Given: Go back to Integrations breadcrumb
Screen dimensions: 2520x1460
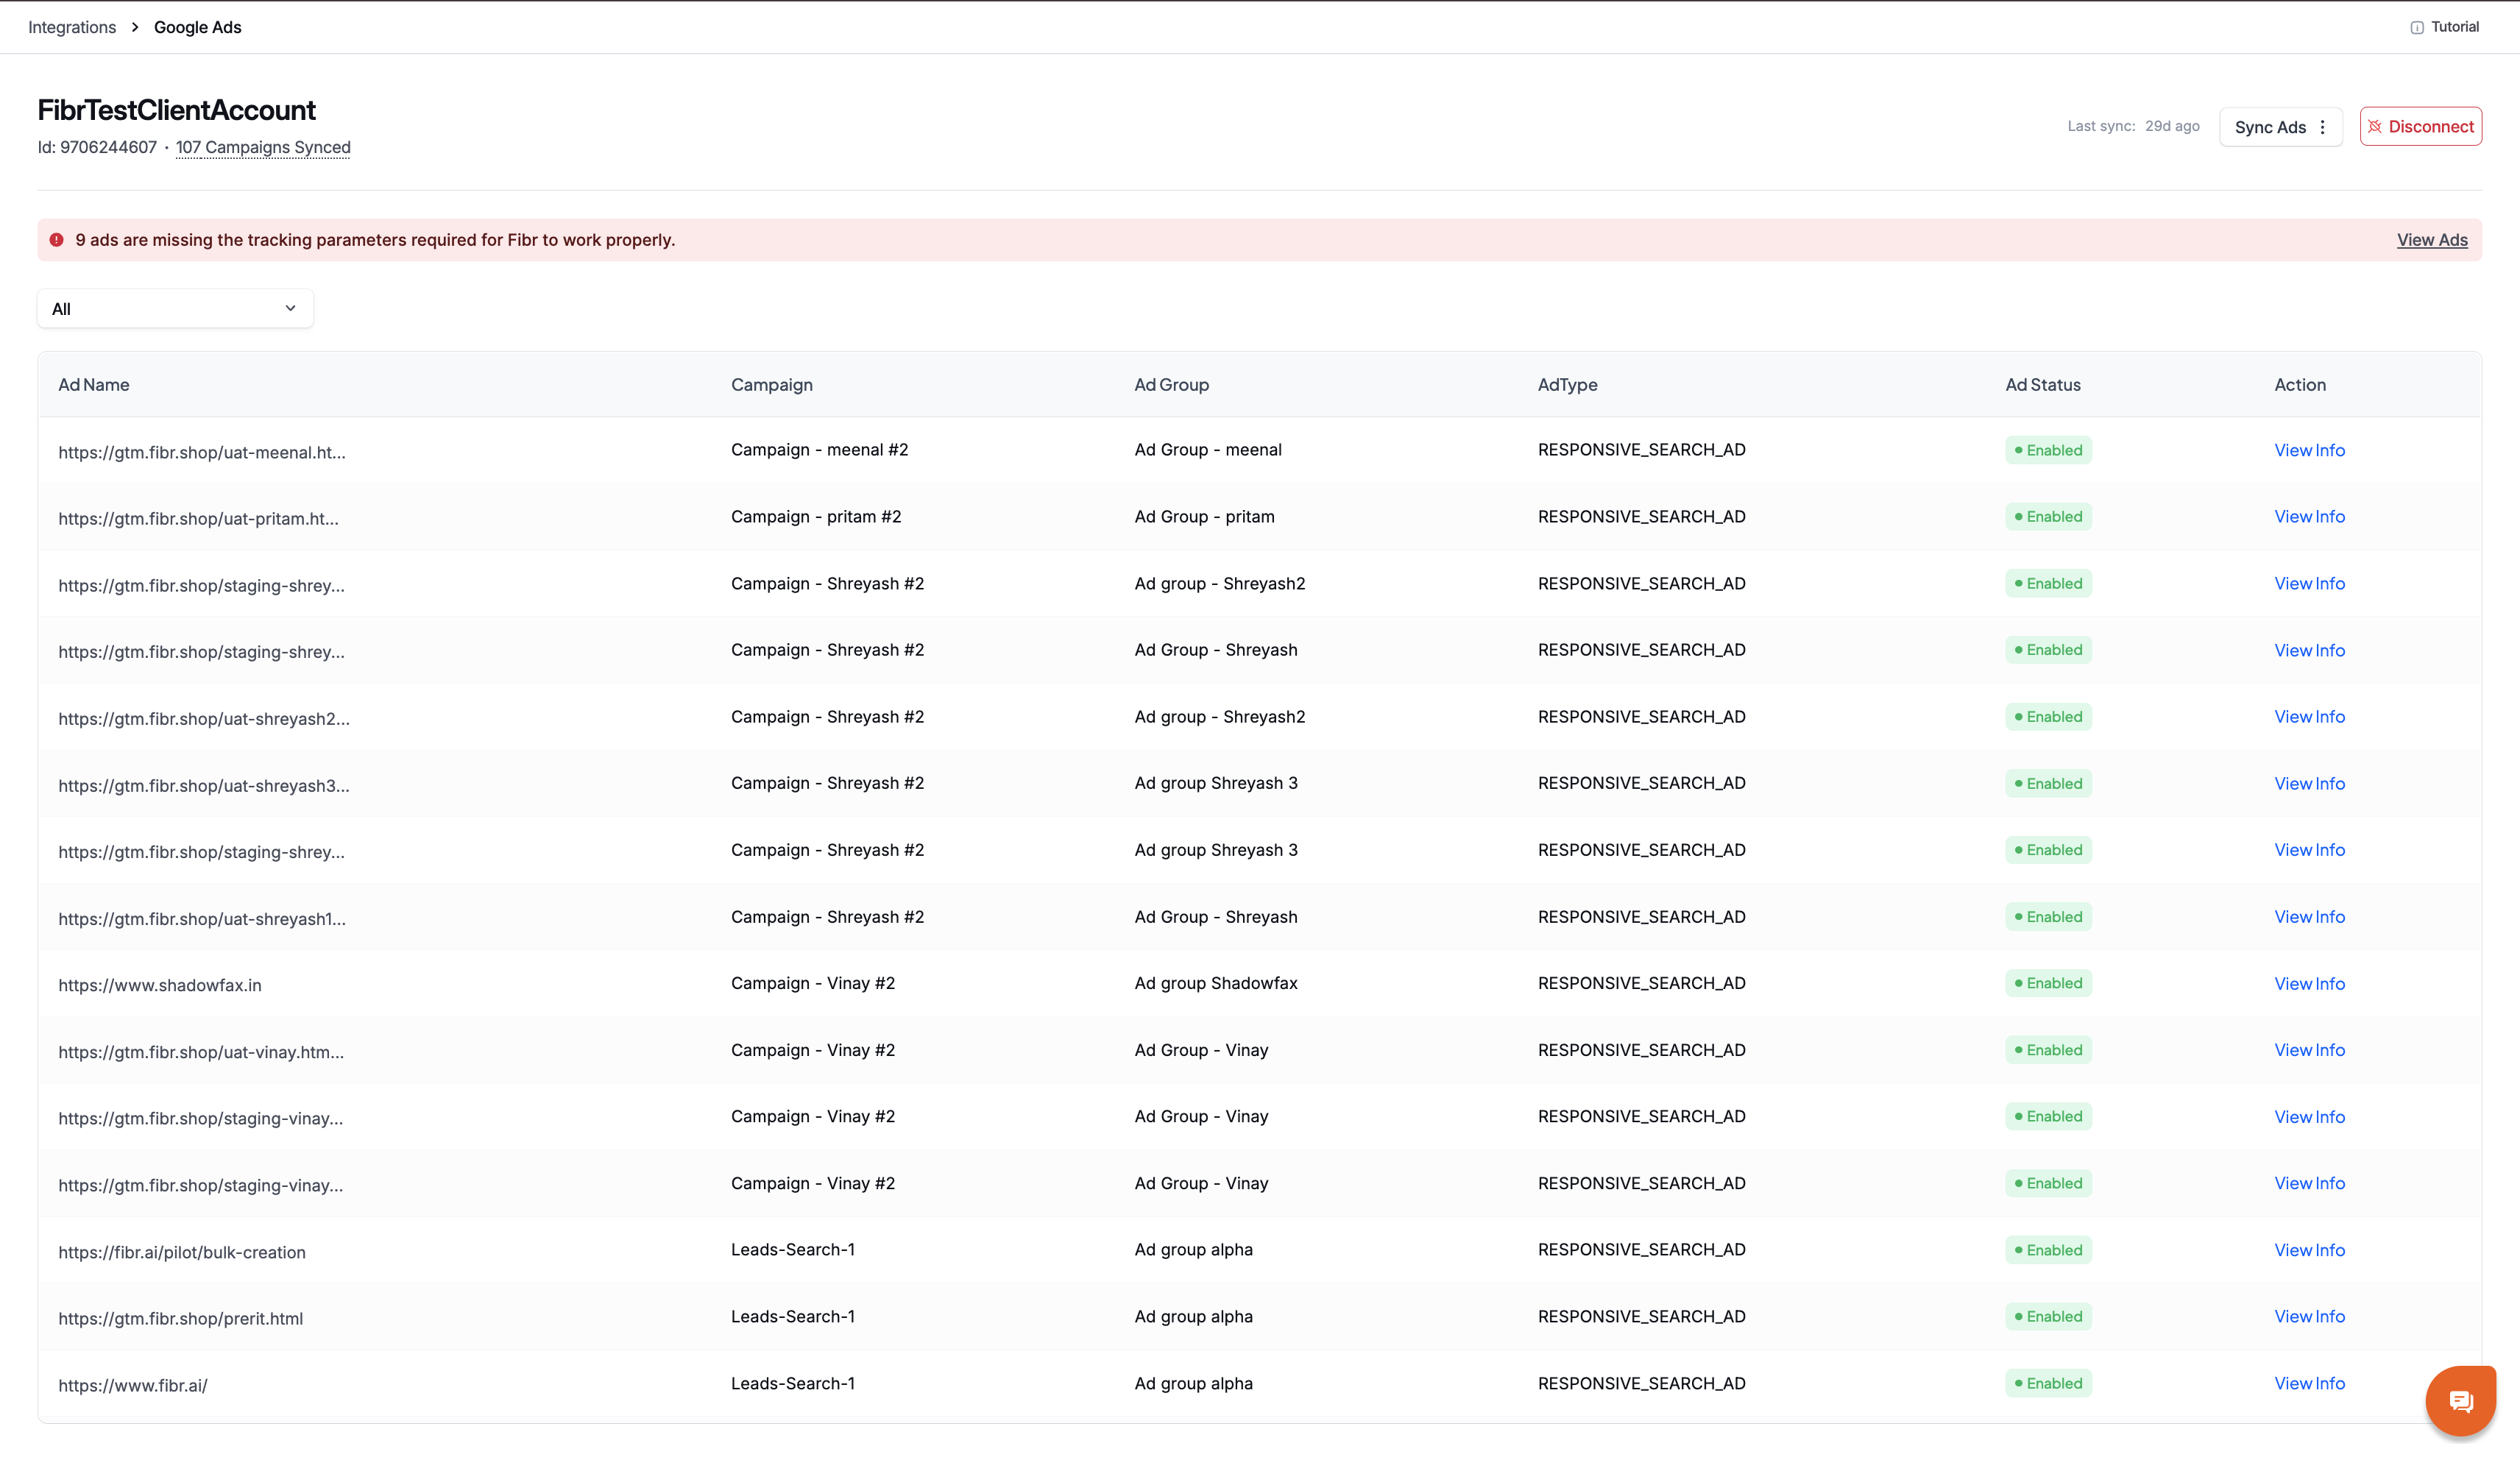Looking at the screenshot, I should [72, 27].
